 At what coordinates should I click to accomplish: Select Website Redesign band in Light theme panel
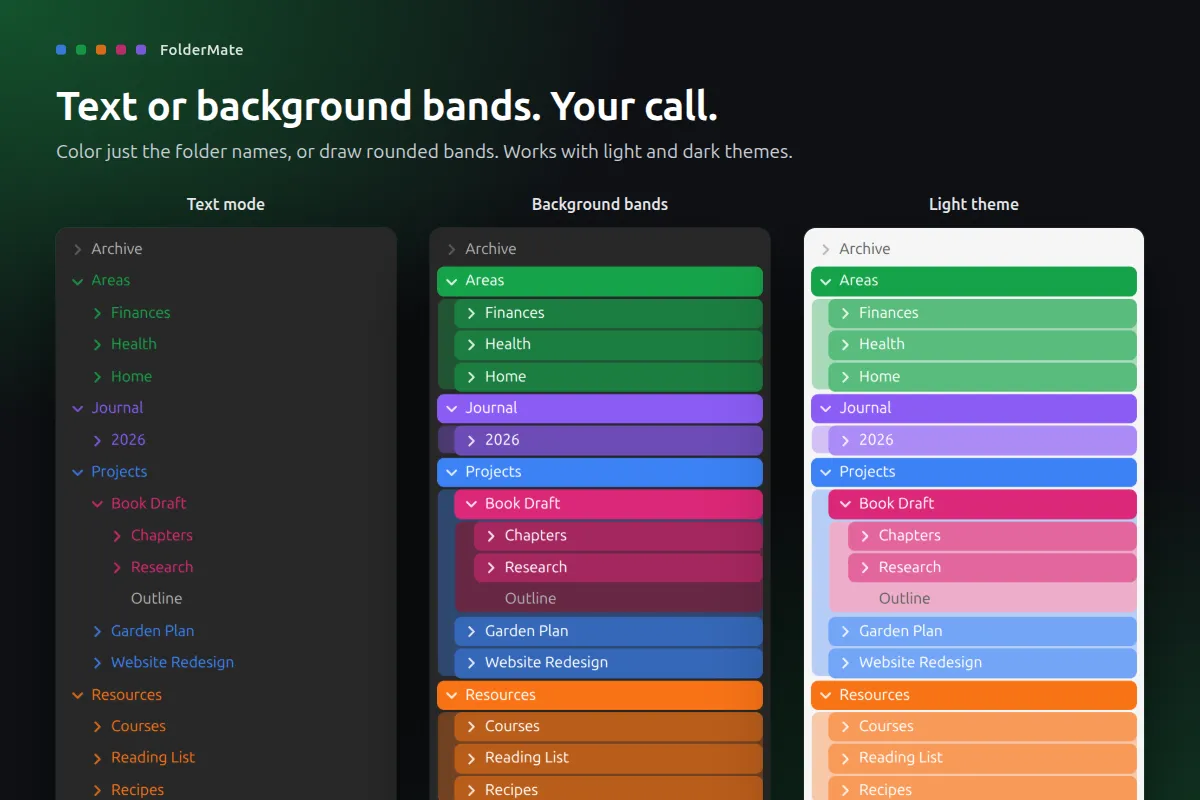point(983,663)
